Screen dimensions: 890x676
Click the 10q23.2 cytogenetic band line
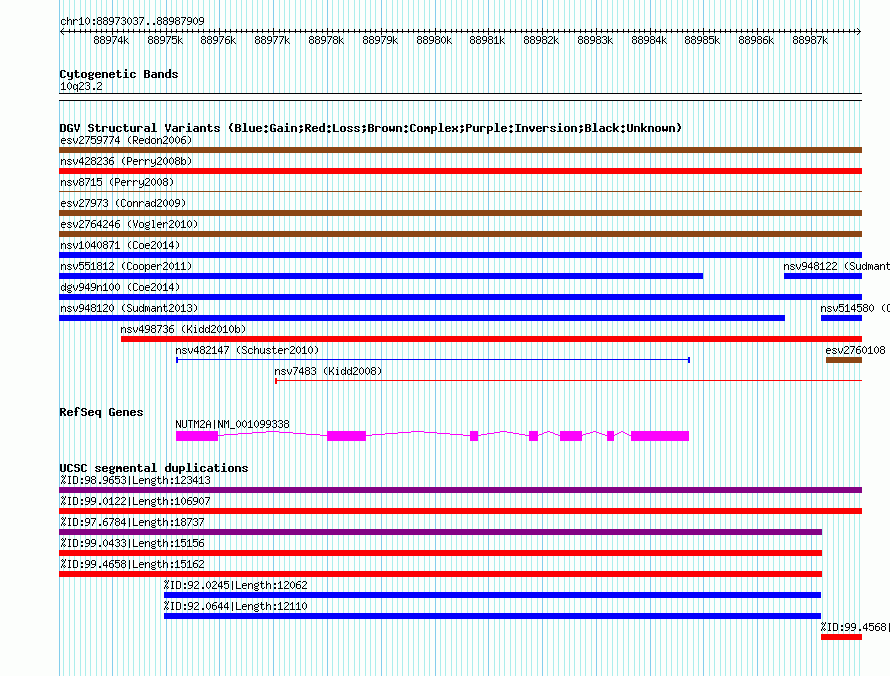[x=460, y=97]
